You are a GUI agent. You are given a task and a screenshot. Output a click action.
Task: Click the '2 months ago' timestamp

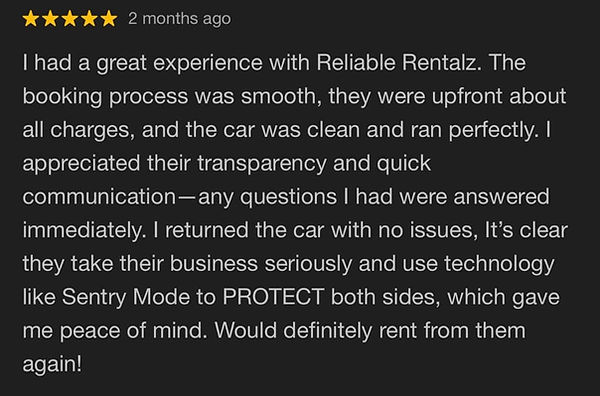179,19
